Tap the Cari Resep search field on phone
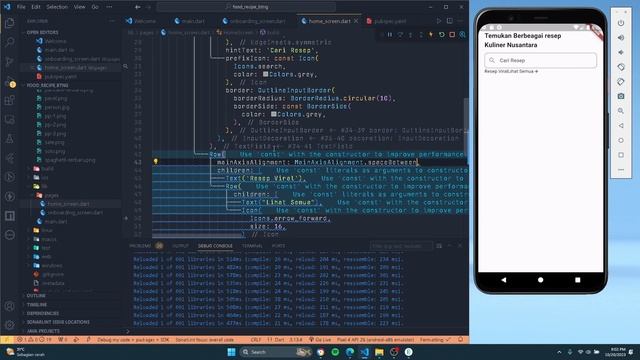This screenshot has width=640, height=360. 540,60
